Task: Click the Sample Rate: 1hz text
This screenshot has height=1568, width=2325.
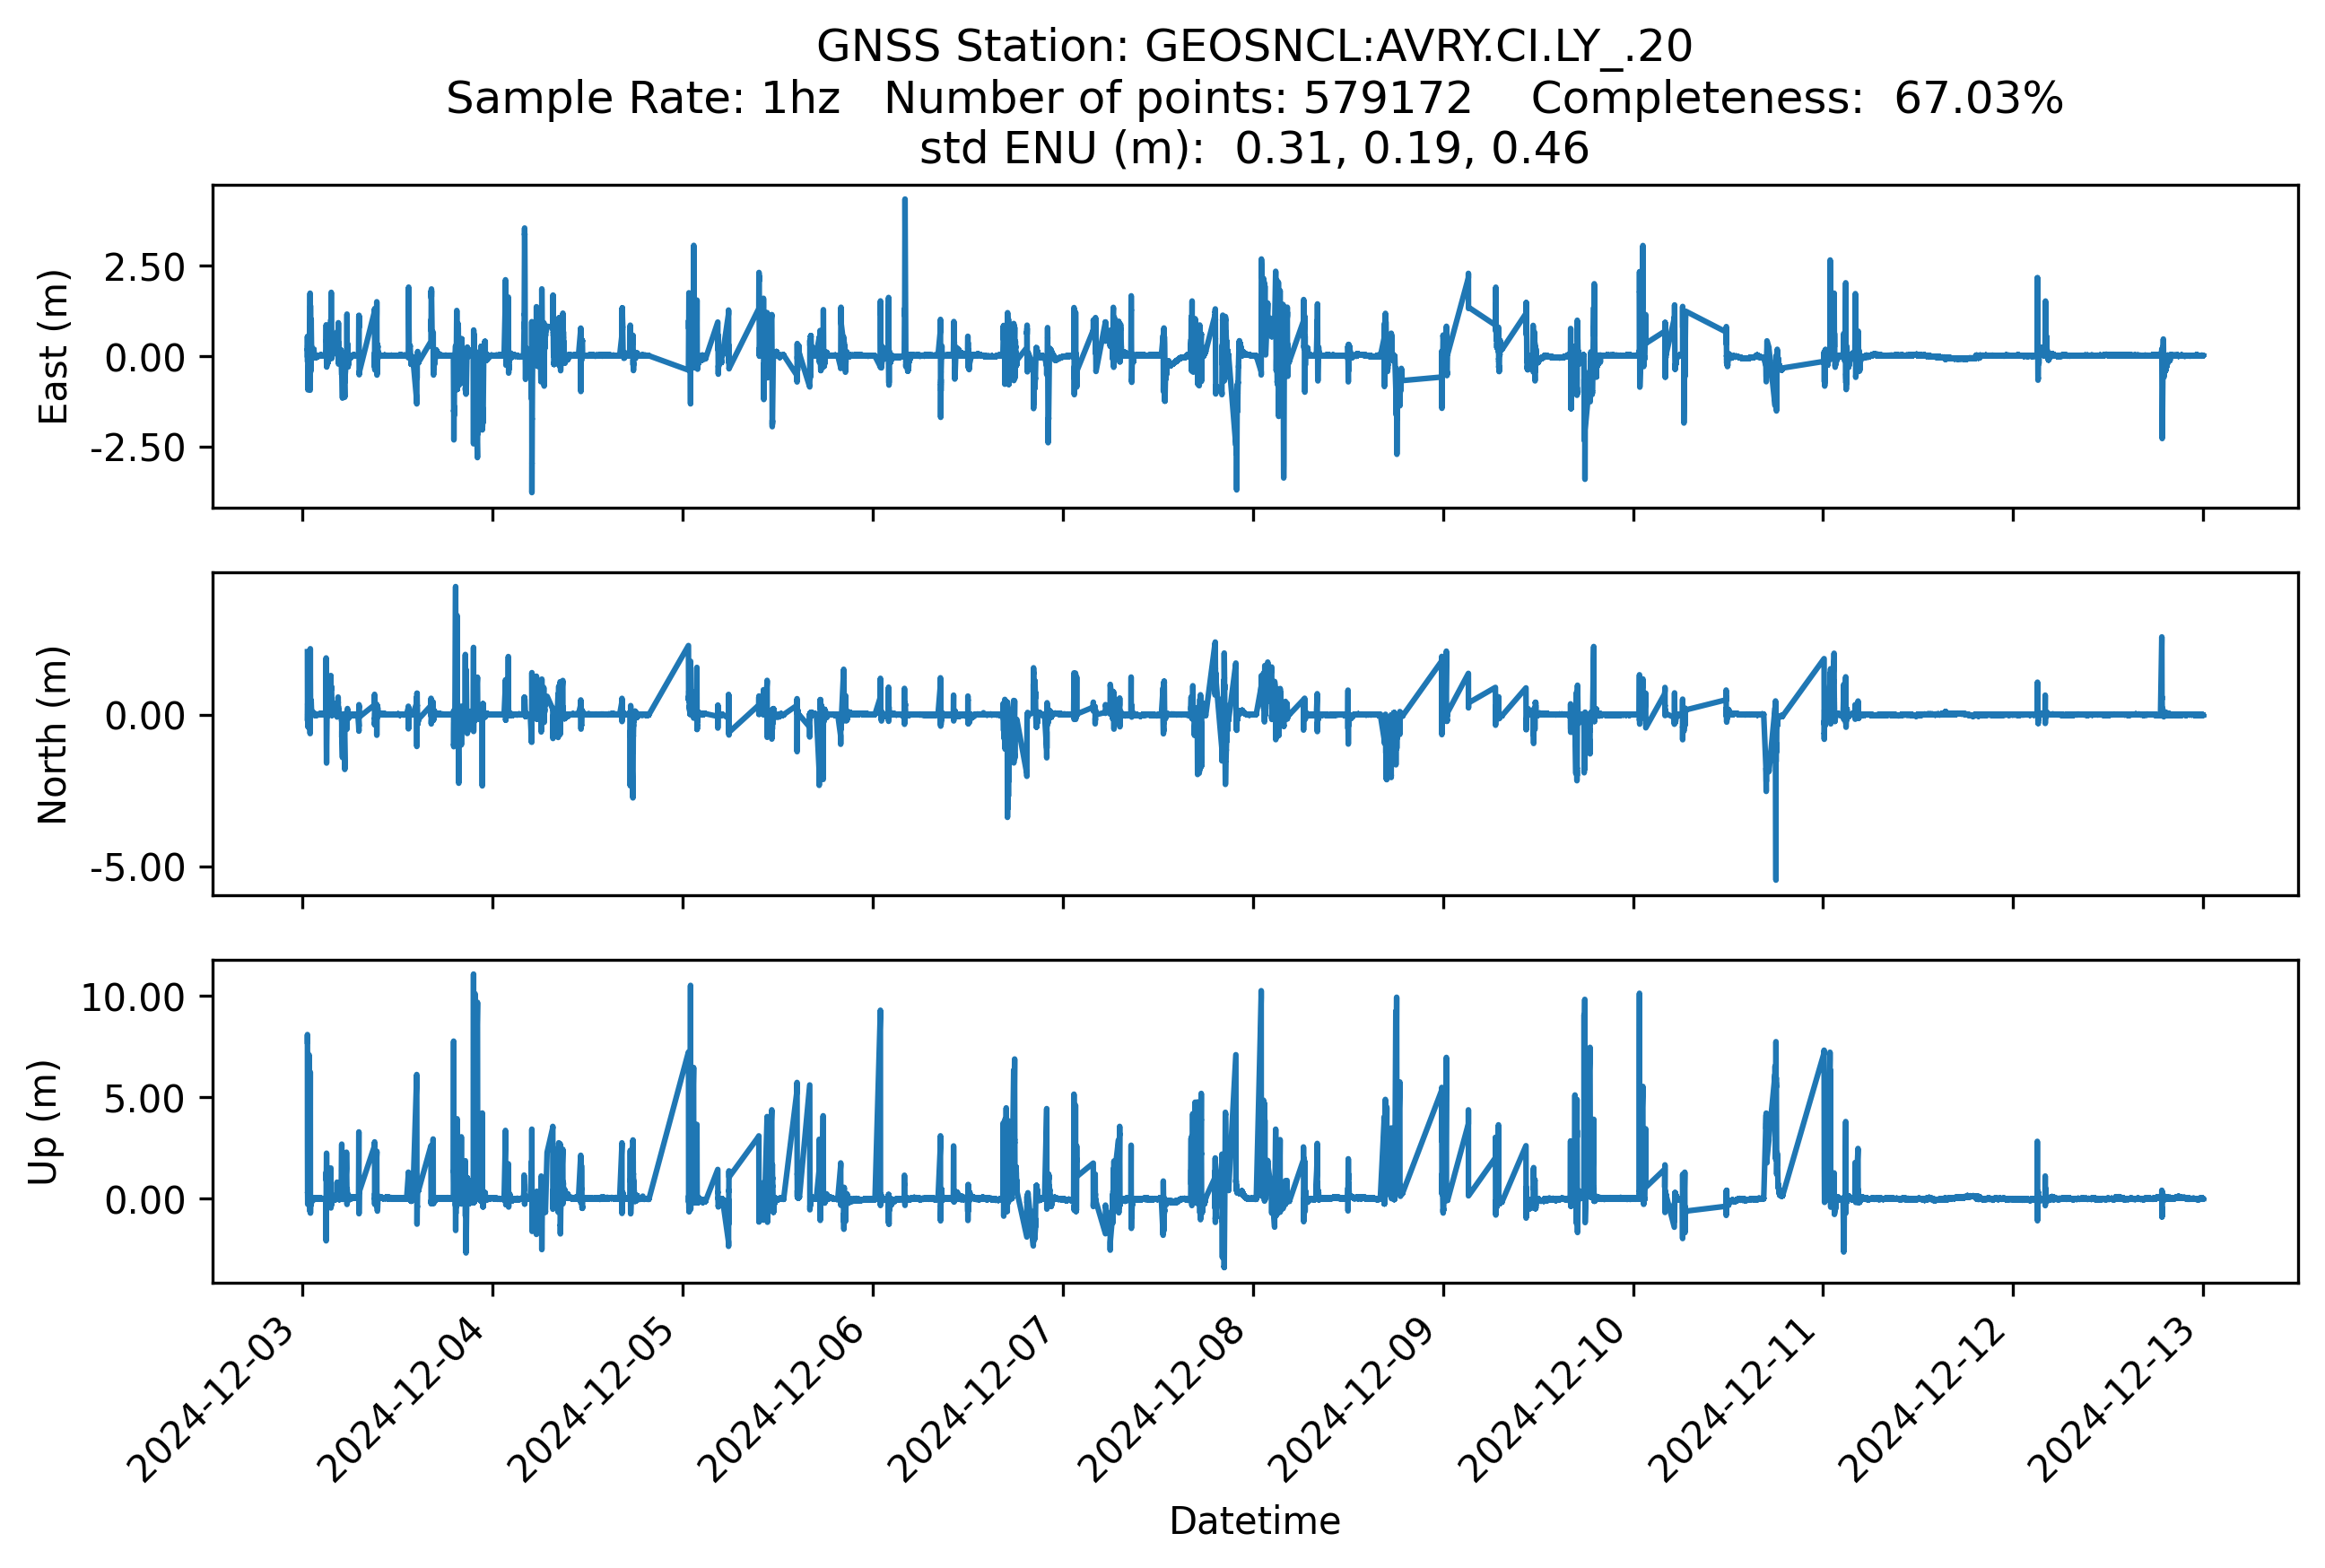Action: tap(642, 98)
